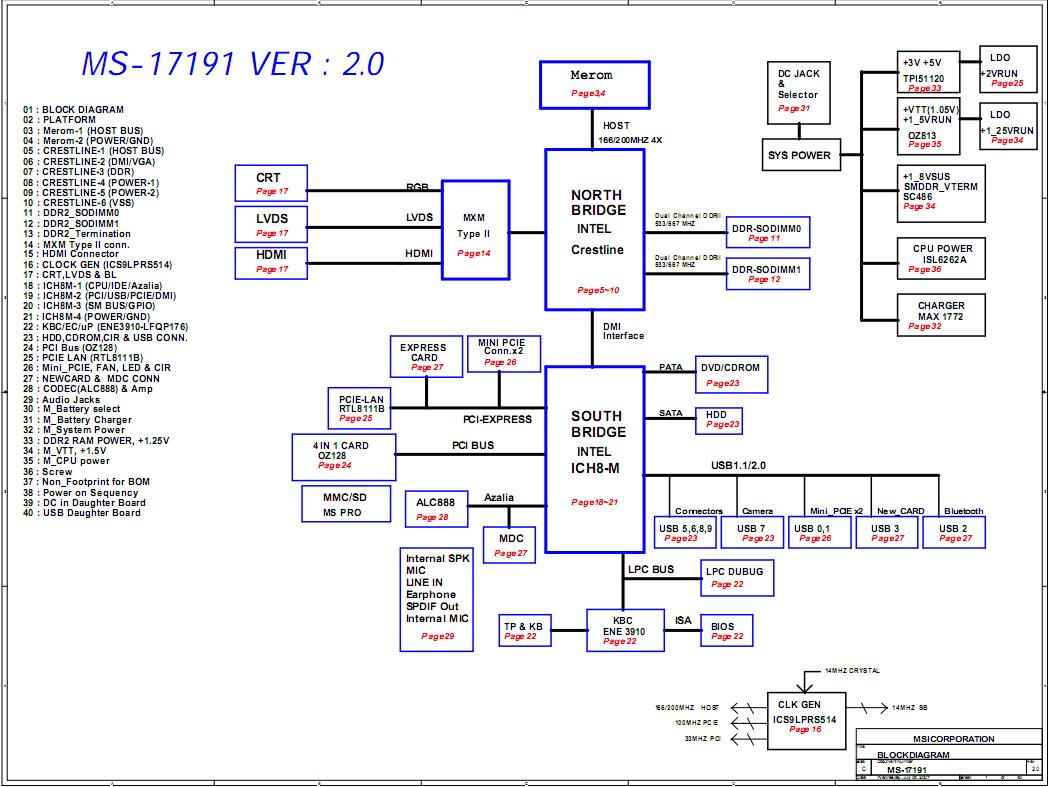
Task: Click the LDO +2VRUN box
Action: click(x=1008, y=68)
